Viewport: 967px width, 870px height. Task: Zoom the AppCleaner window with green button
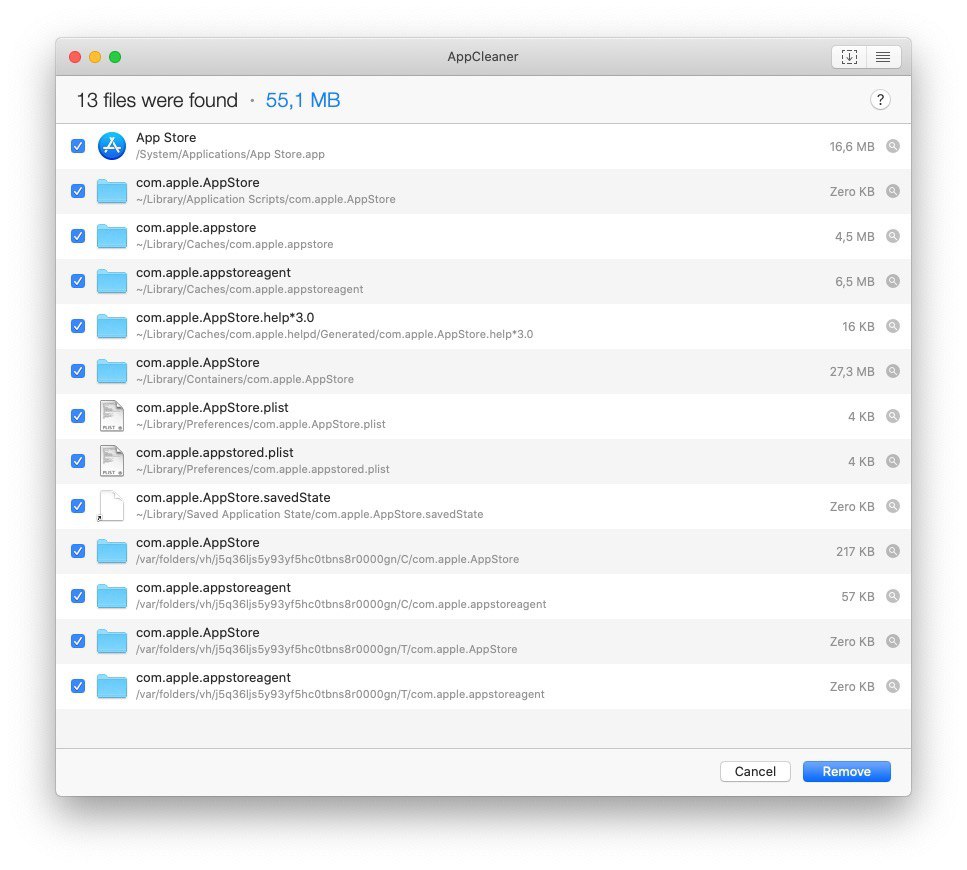pyautogui.click(x=115, y=57)
